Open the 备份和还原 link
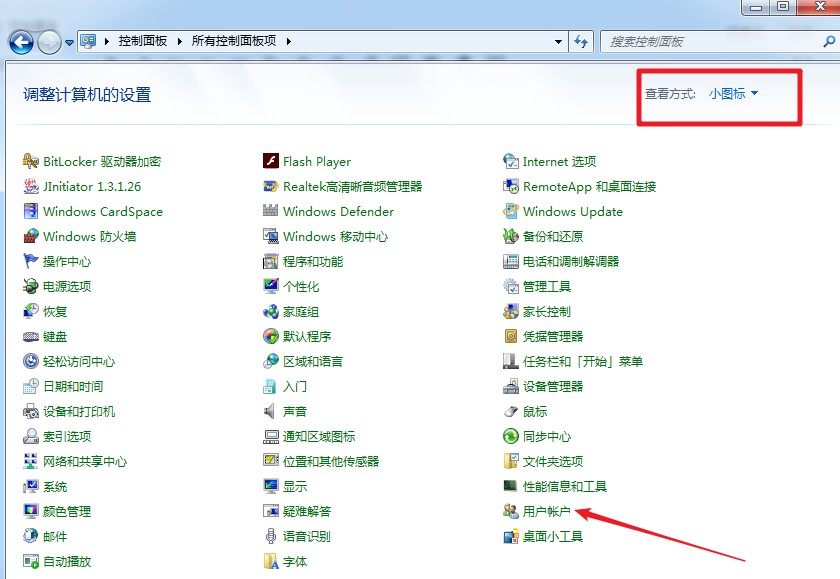Image resolution: width=840 pixels, height=579 pixels. (x=553, y=236)
